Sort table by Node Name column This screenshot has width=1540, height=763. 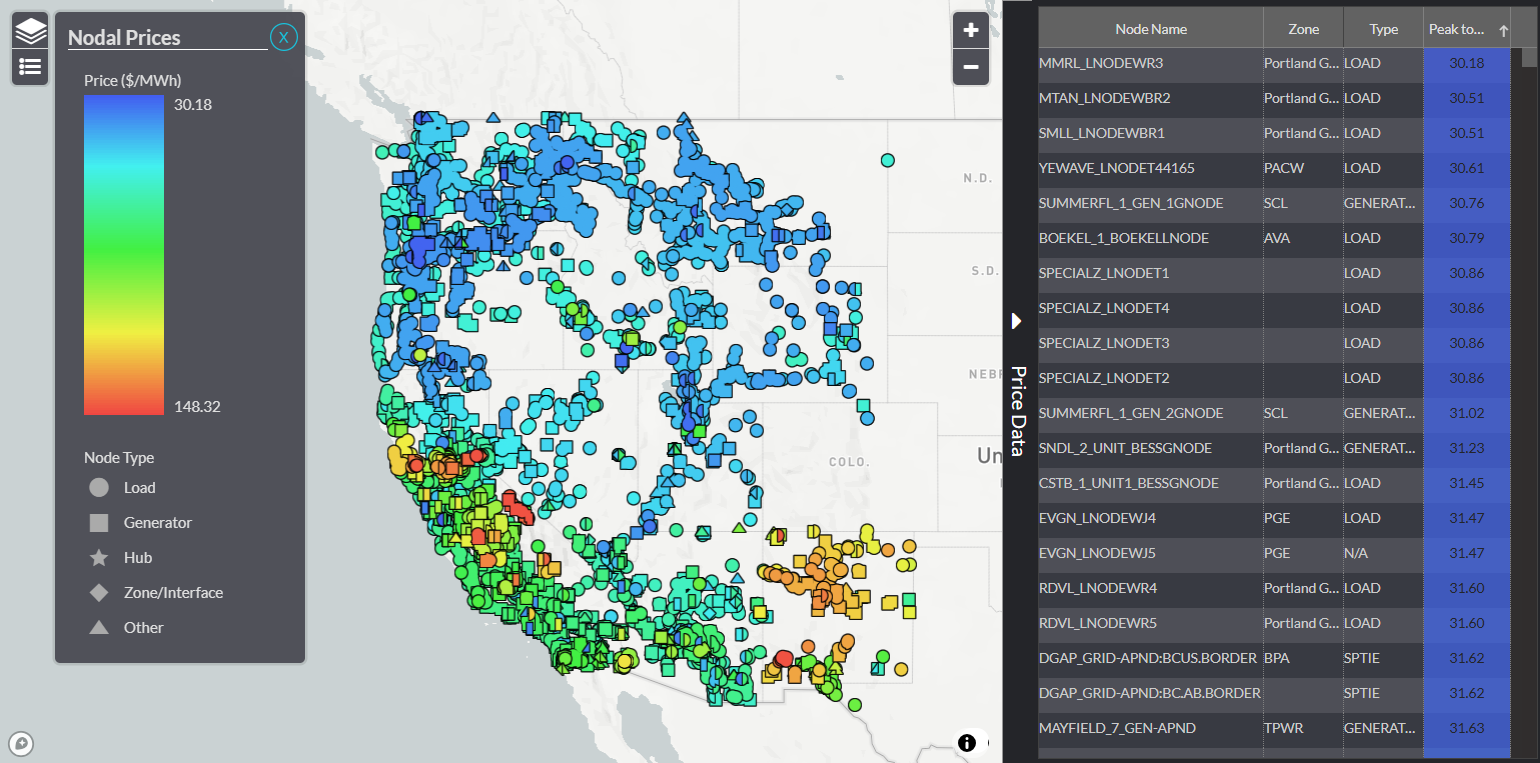point(1150,29)
